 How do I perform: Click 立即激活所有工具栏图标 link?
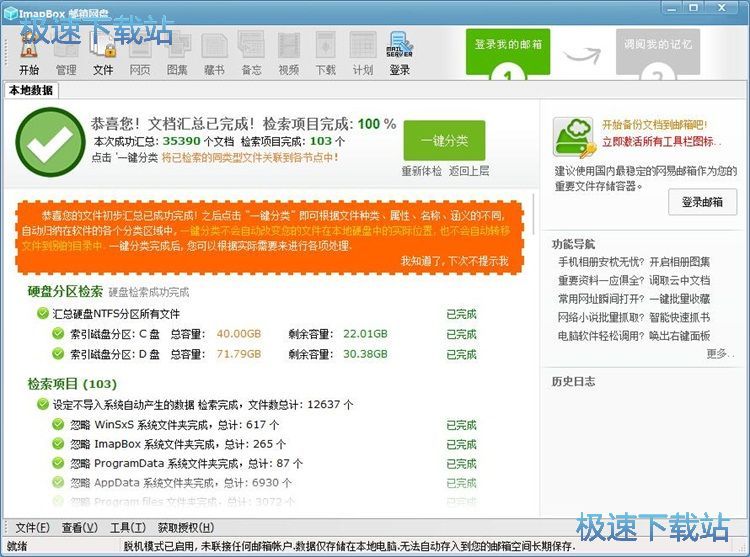pyautogui.click(x=661, y=142)
